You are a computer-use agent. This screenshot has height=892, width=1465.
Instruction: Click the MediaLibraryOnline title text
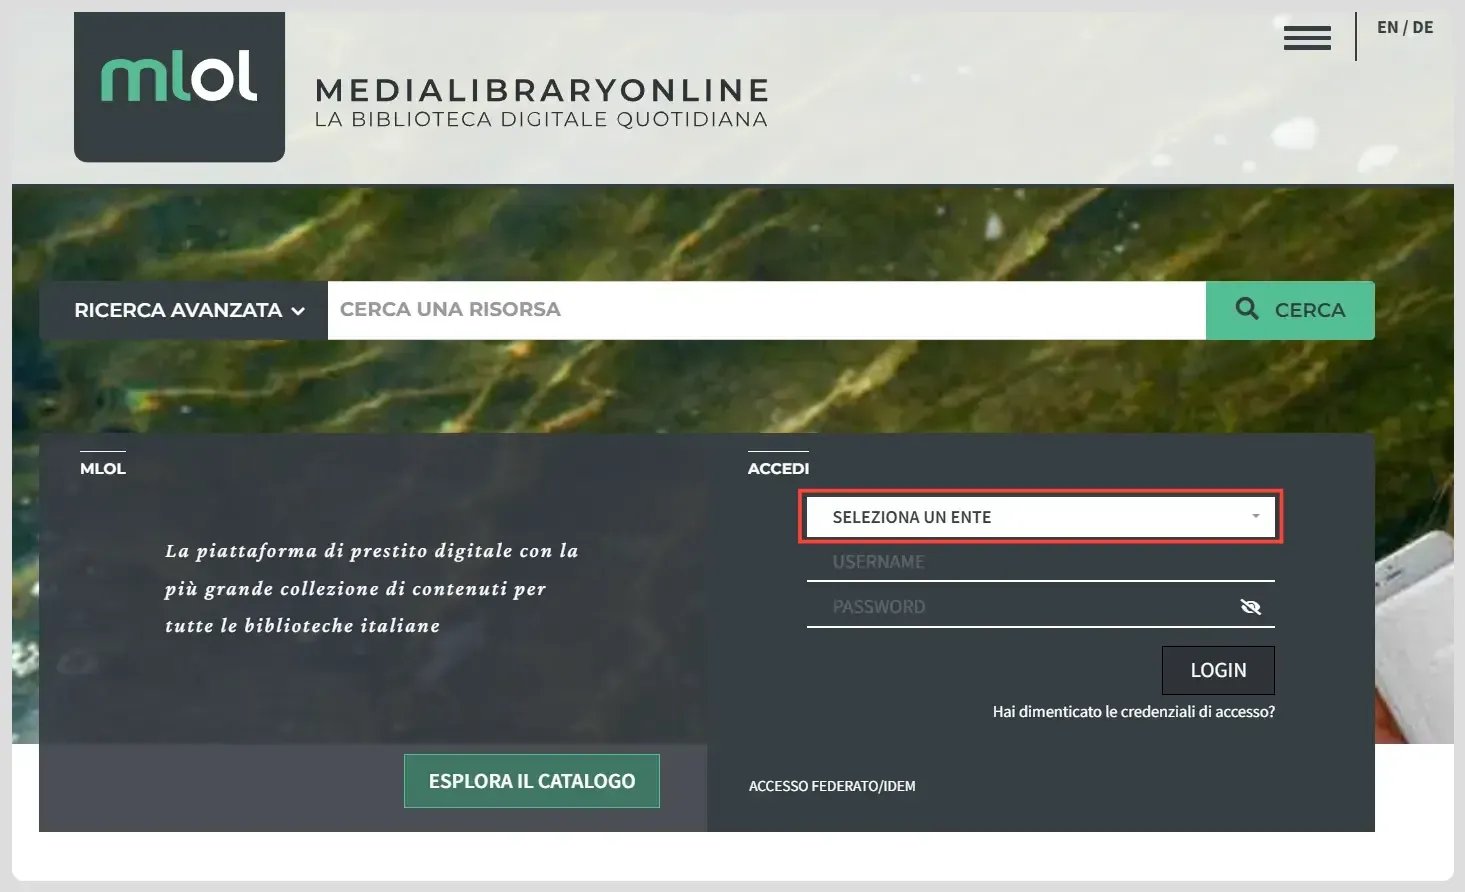point(542,90)
